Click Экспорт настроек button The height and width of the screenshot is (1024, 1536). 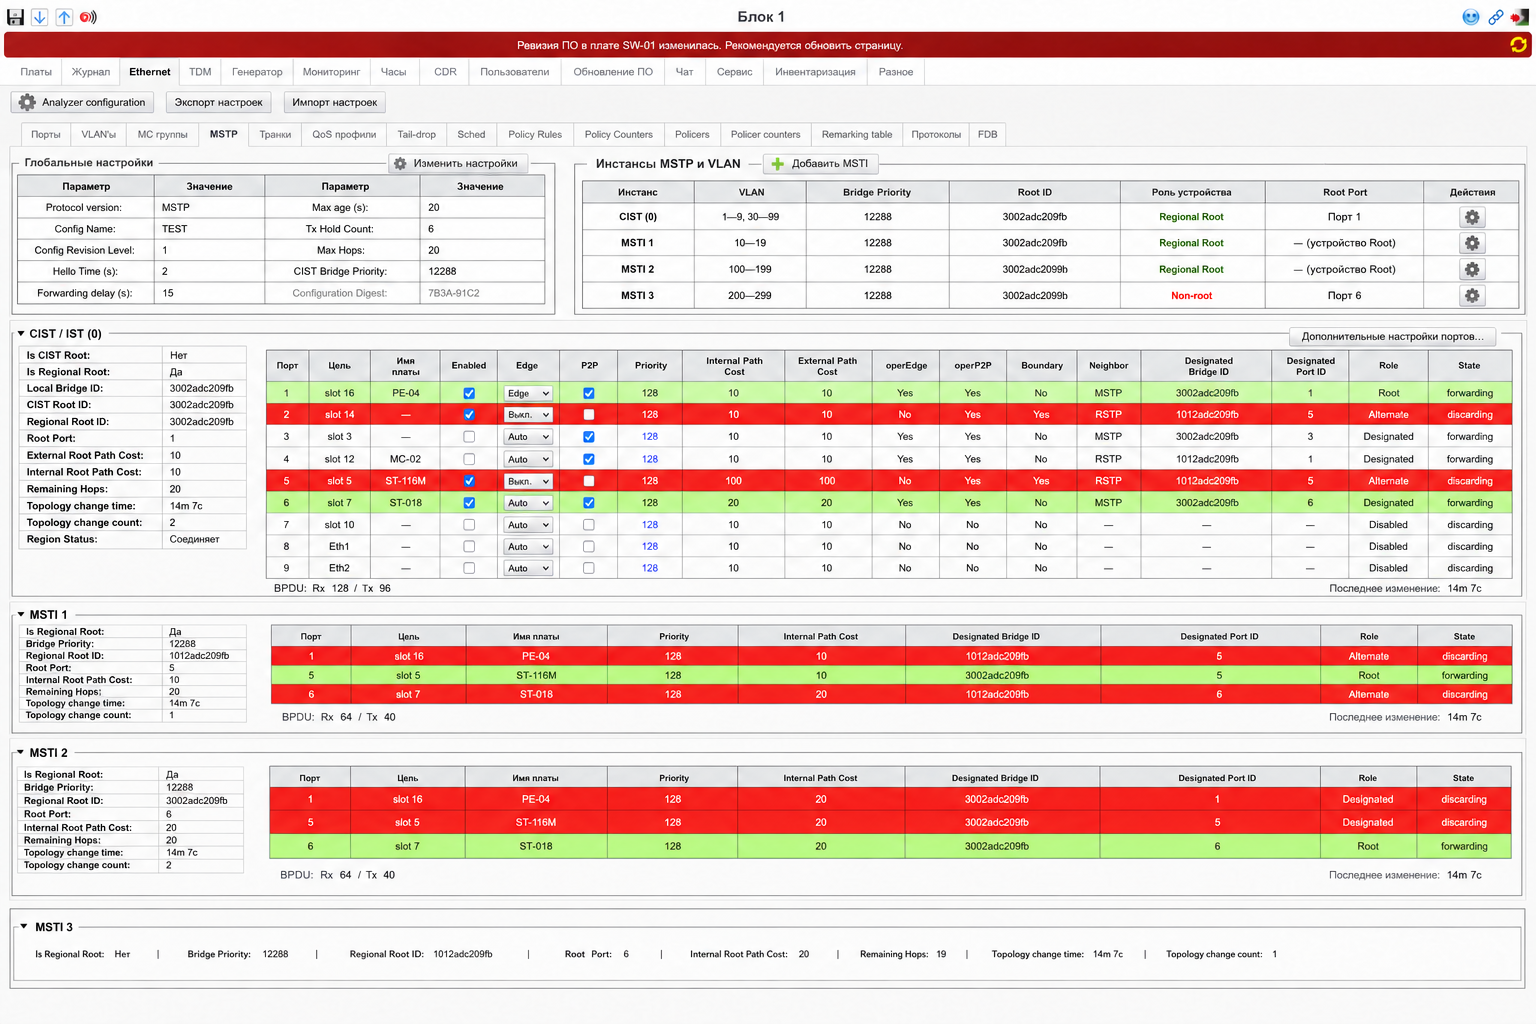218,102
